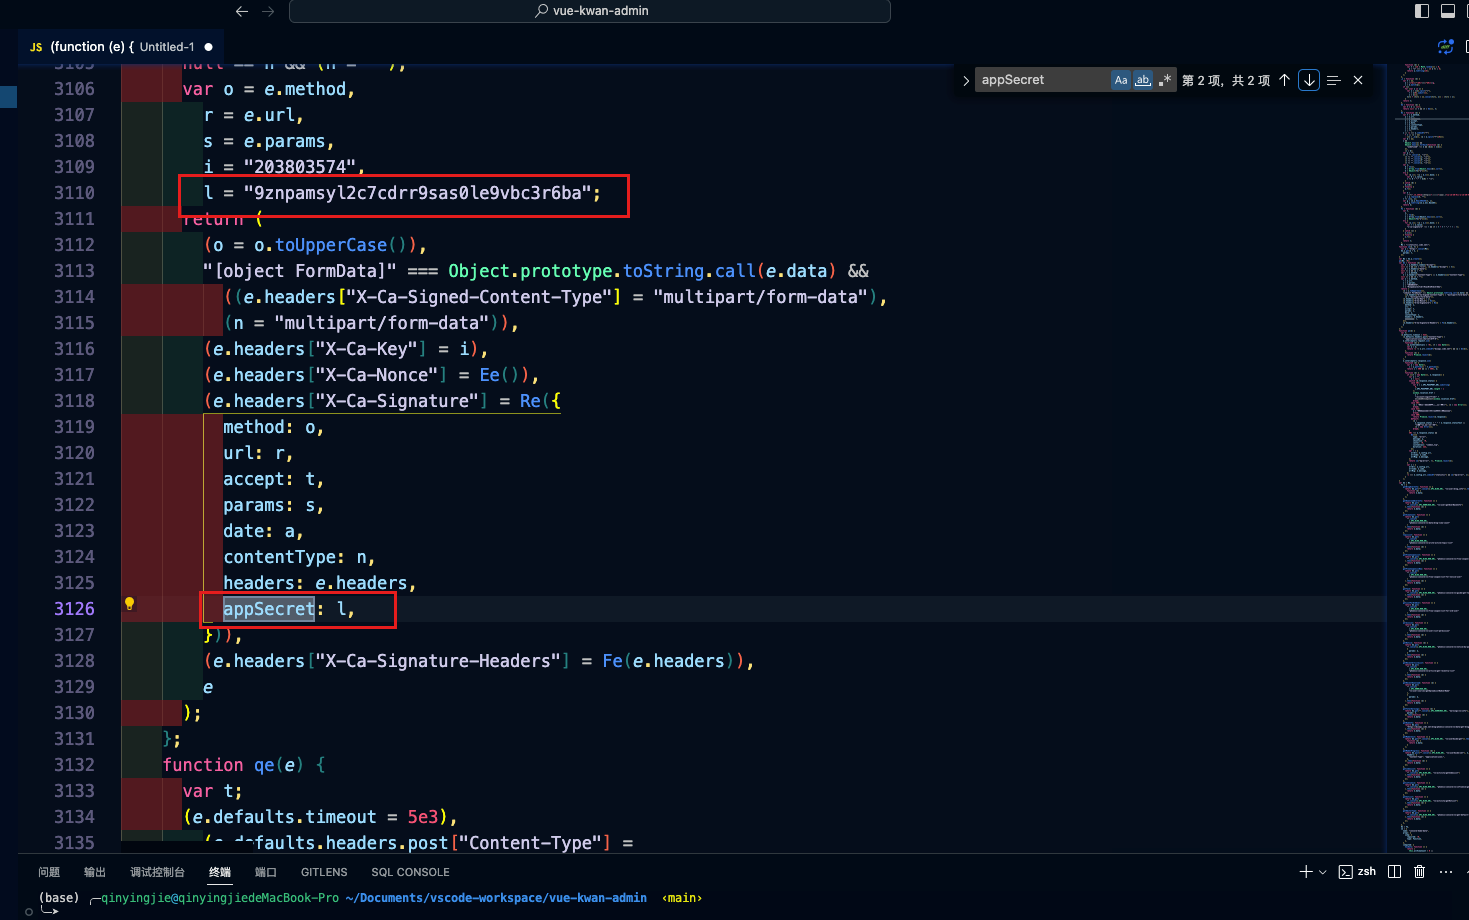Click the string "9znpamsyl2c7cdrr9sas0le9vbc3r6ba"
Screen dimensions: 1469x920
pos(418,193)
